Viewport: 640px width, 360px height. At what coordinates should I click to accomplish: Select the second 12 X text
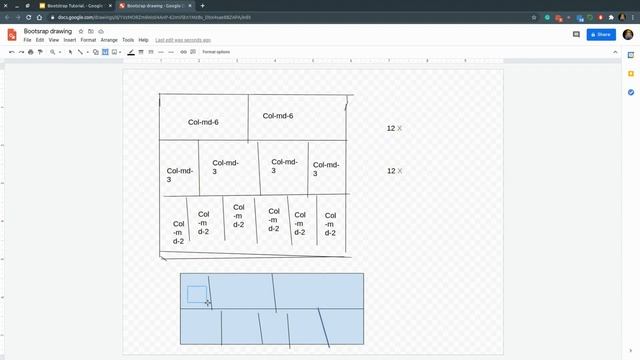coord(395,171)
